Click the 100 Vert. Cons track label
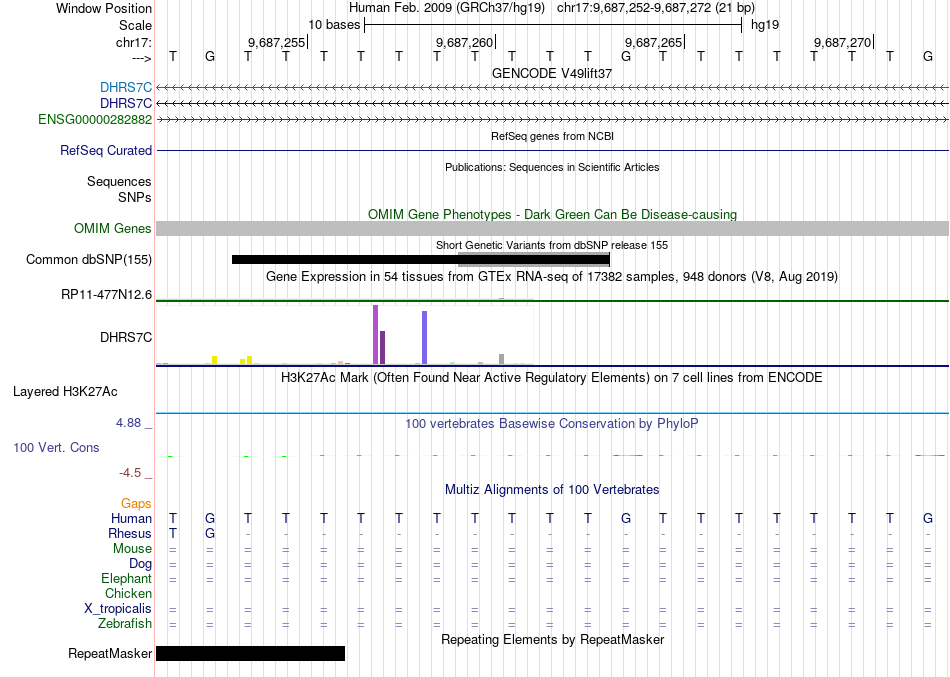This screenshot has width=950, height=677. pos(56,447)
